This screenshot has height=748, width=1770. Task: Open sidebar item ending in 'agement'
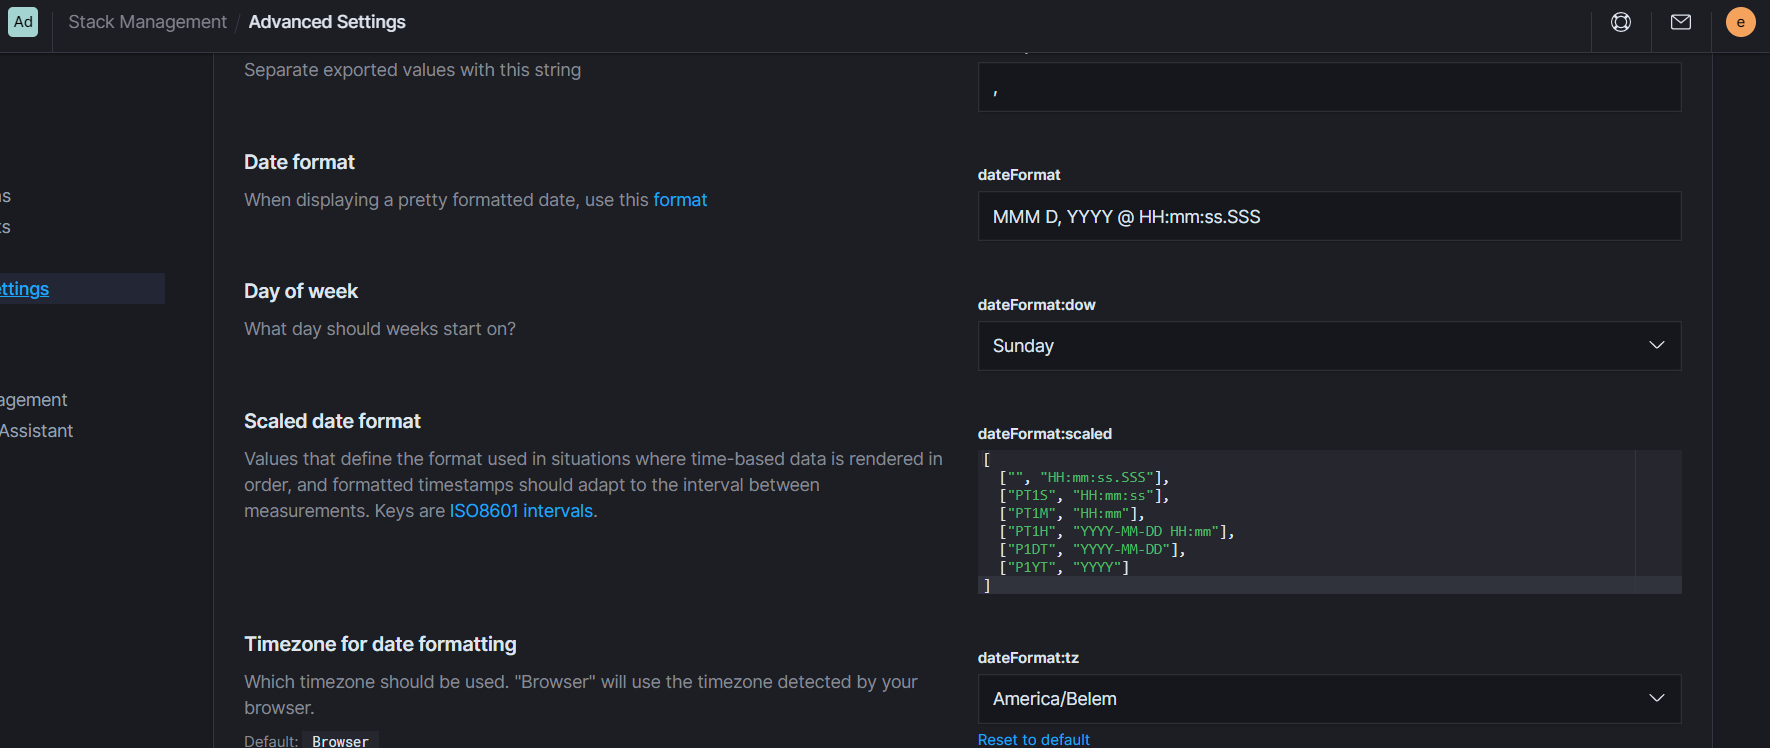click(x=34, y=400)
